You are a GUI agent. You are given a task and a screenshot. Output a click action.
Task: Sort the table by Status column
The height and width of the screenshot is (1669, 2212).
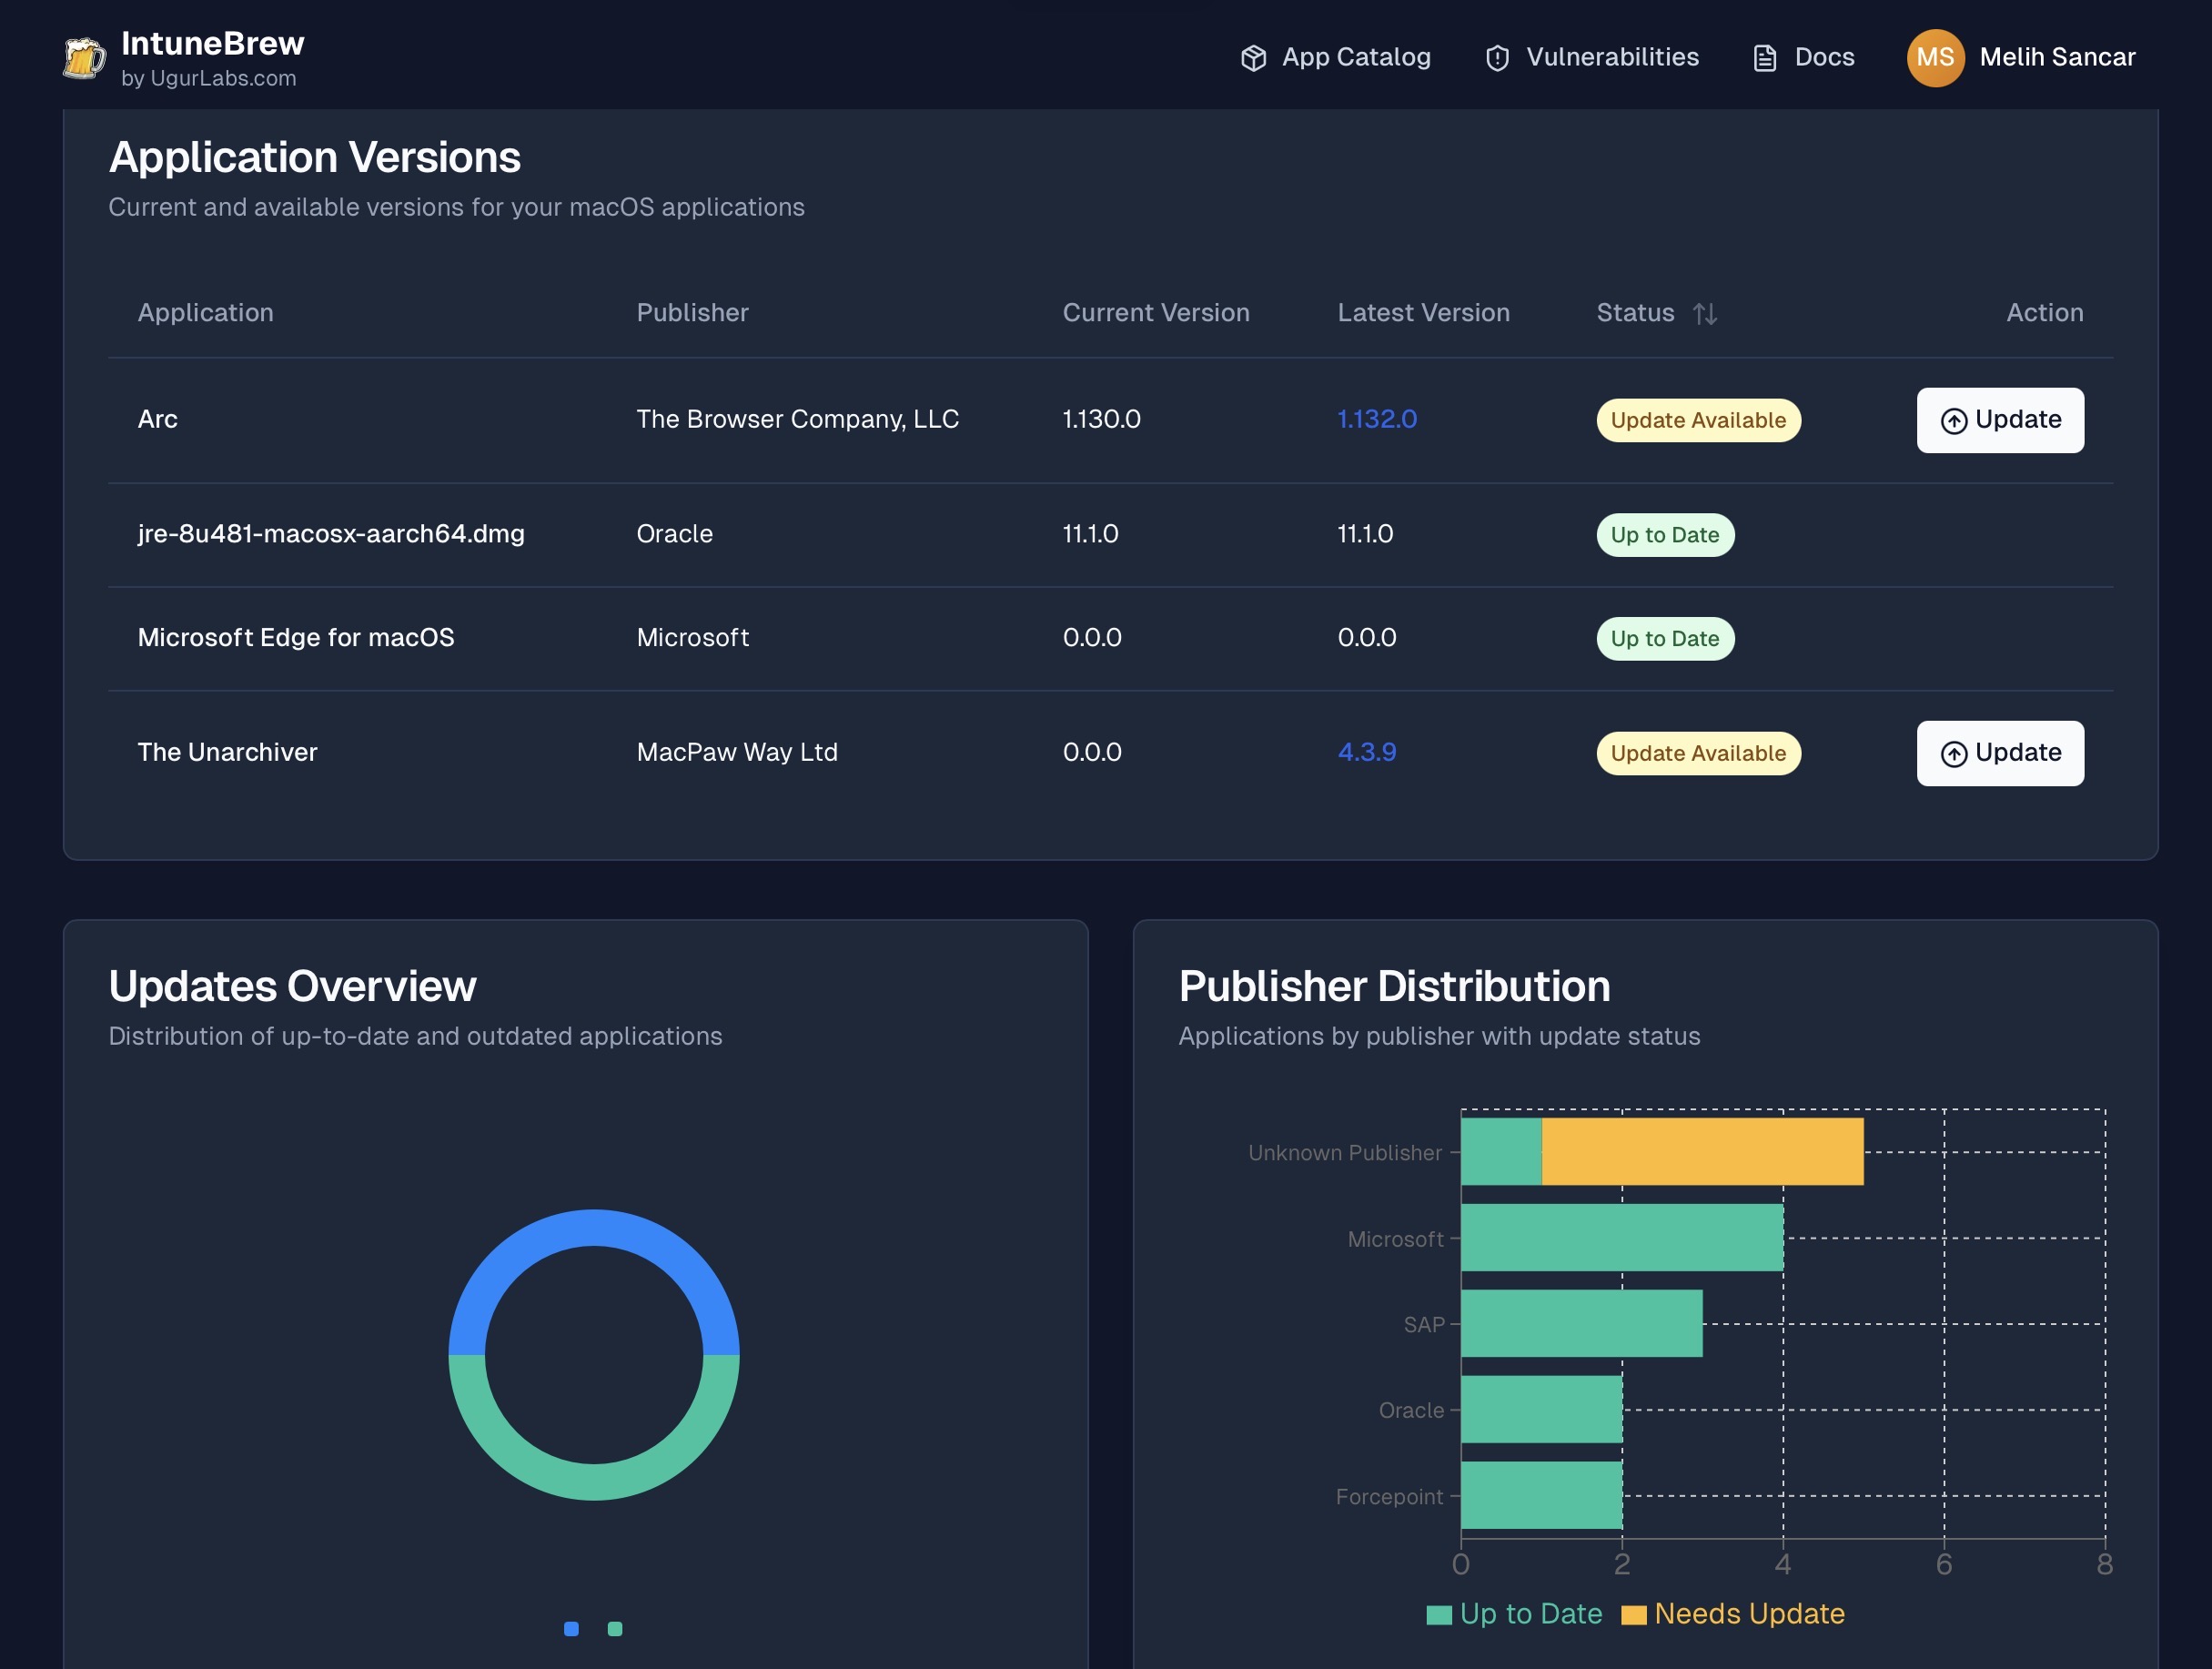[x=1705, y=314]
